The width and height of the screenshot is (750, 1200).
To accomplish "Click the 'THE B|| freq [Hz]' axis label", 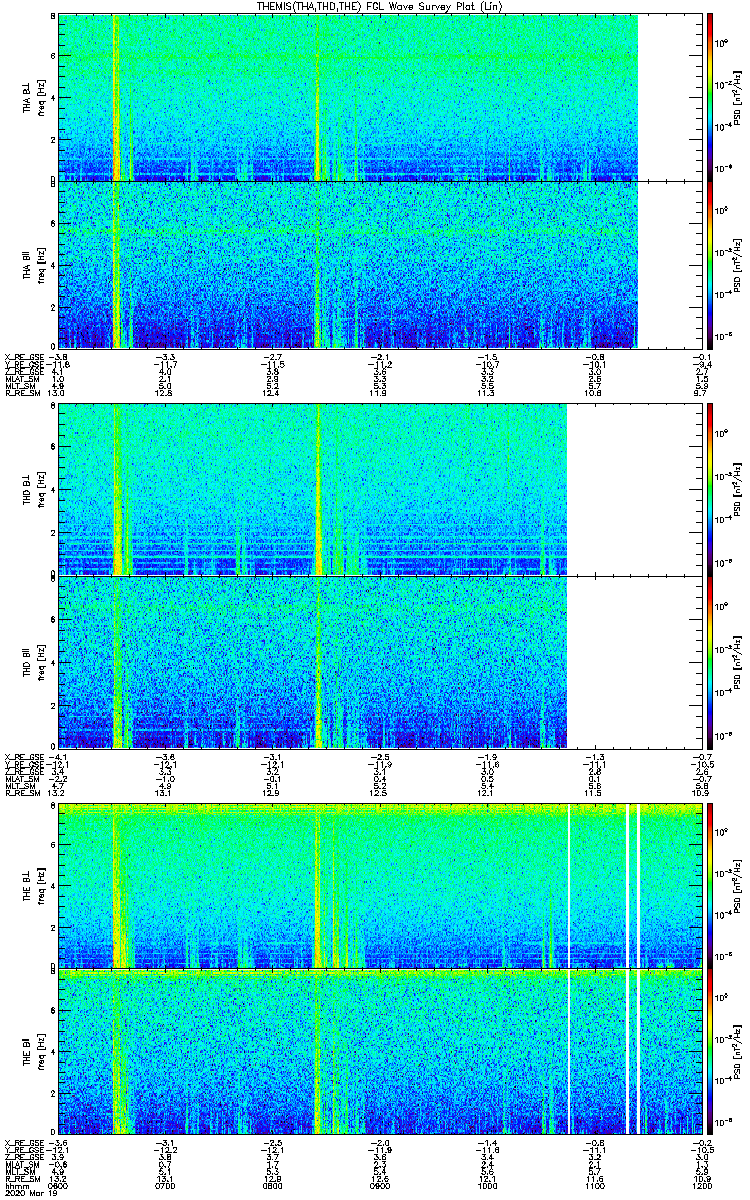I will [x=34, y=1053].
